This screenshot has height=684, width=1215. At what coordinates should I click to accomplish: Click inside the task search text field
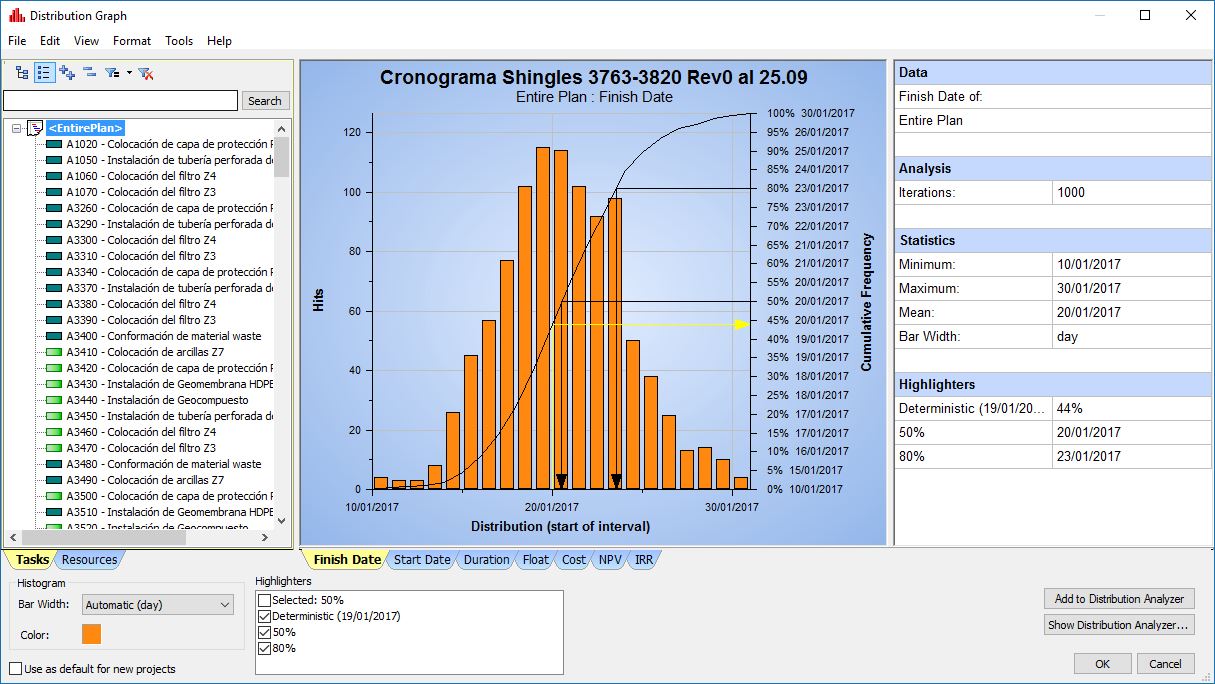(x=120, y=101)
